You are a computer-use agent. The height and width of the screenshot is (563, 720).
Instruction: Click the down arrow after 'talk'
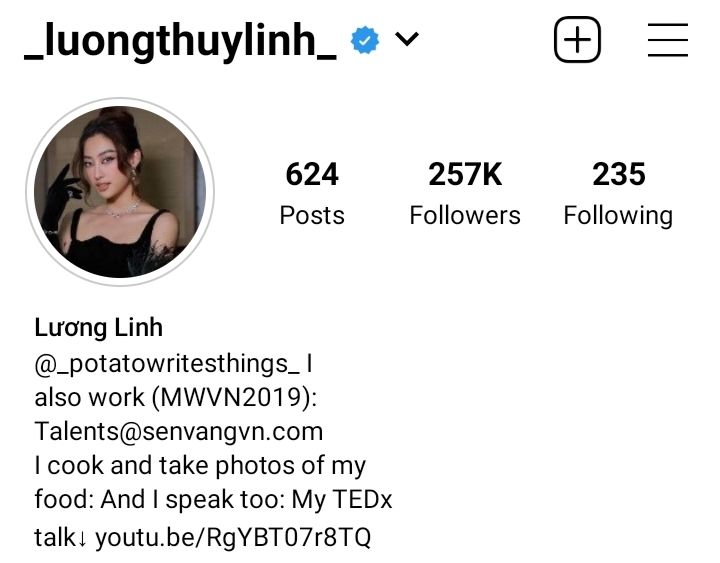click(x=82, y=539)
